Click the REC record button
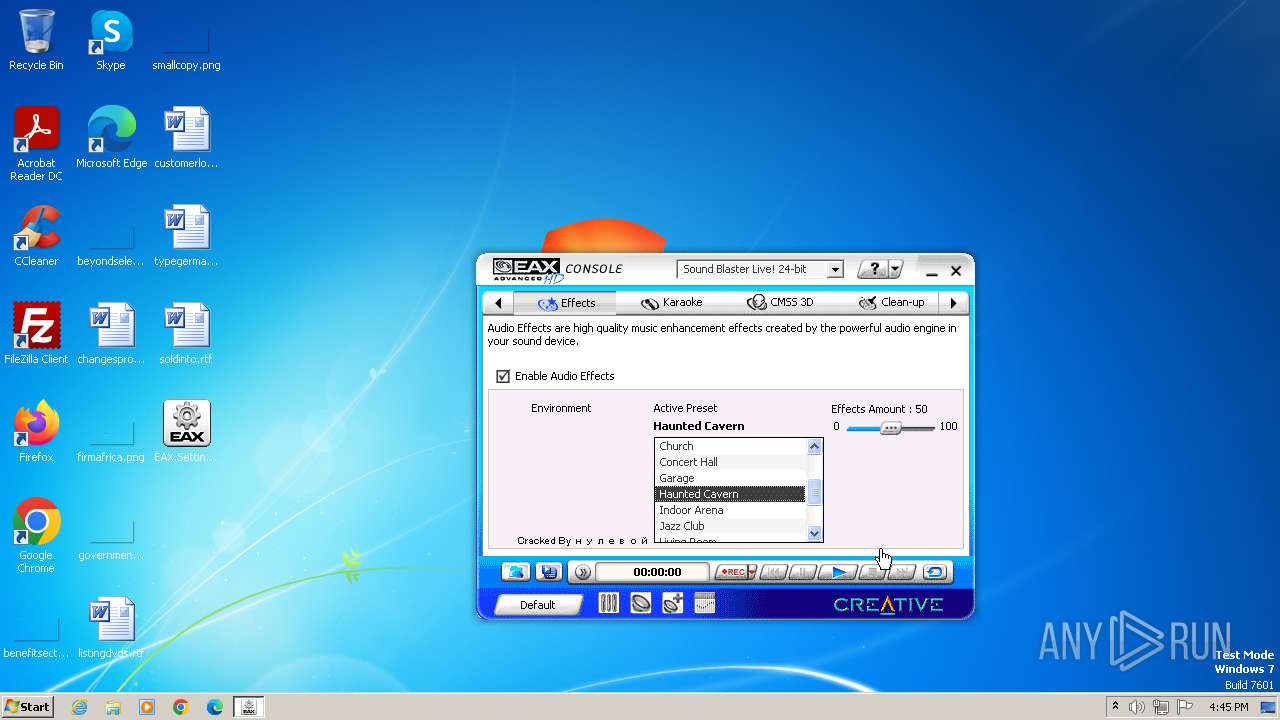Viewport: 1280px width, 720px height. click(732, 572)
